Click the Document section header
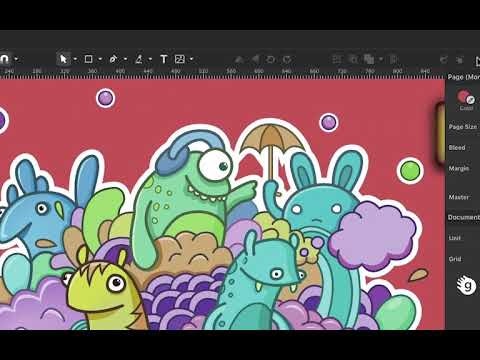480x360 pixels. pyautogui.click(x=464, y=217)
